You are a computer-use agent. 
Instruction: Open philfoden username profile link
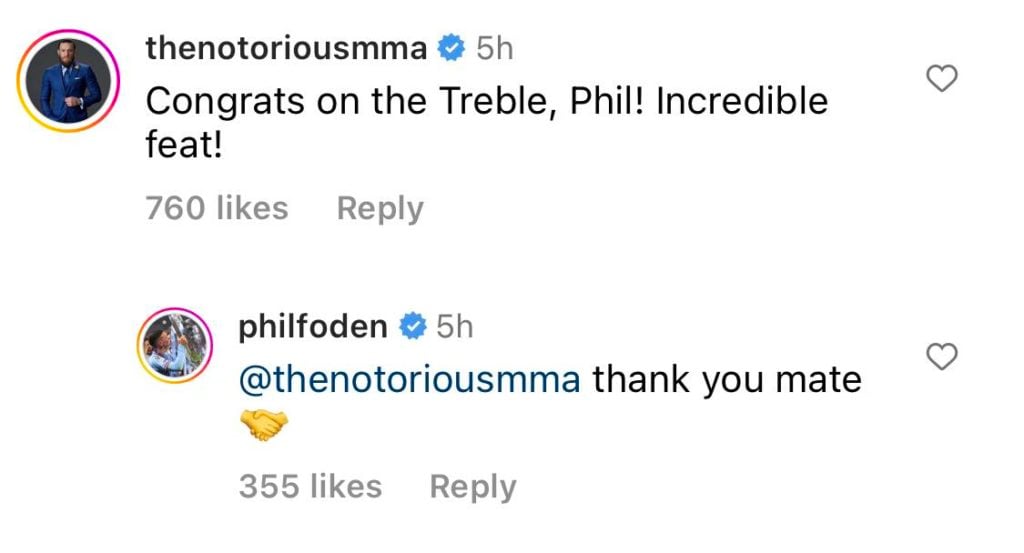pos(313,326)
